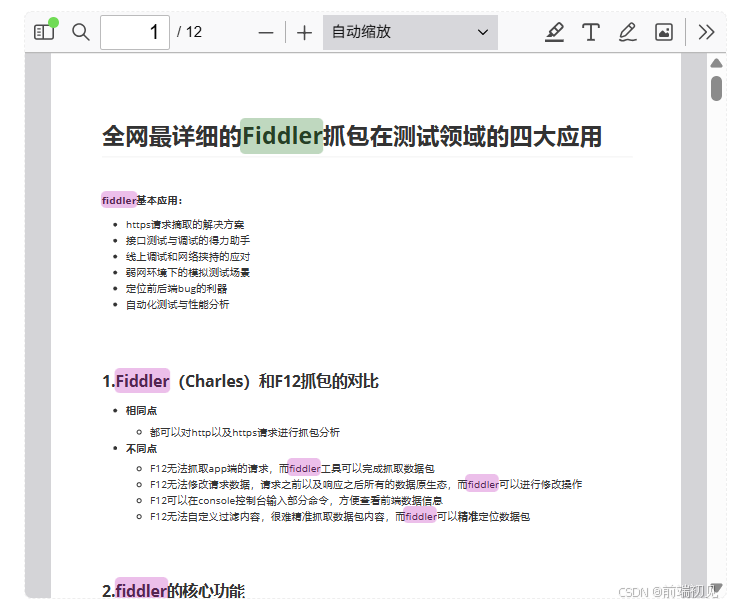The width and height of the screenshot is (729, 605).
Task: Zoom out with the minus button
Action: [x=266, y=33]
